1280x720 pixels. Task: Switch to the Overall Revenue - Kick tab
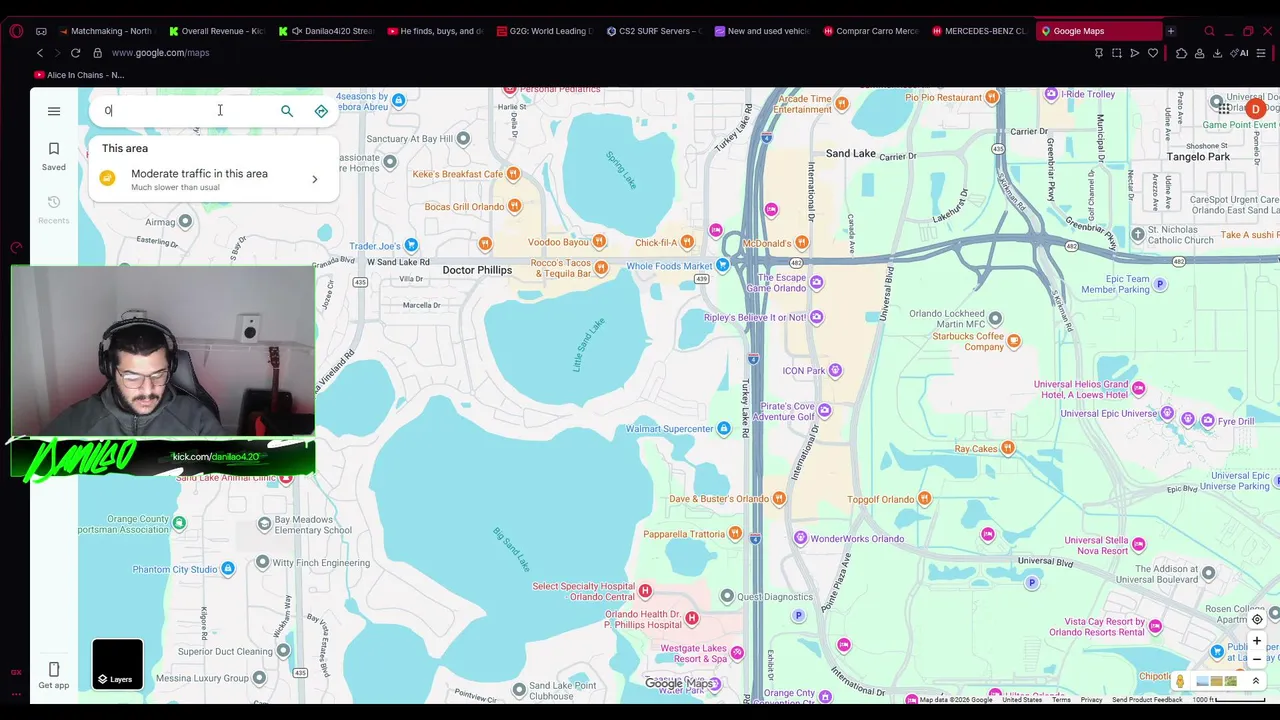click(215, 31)
